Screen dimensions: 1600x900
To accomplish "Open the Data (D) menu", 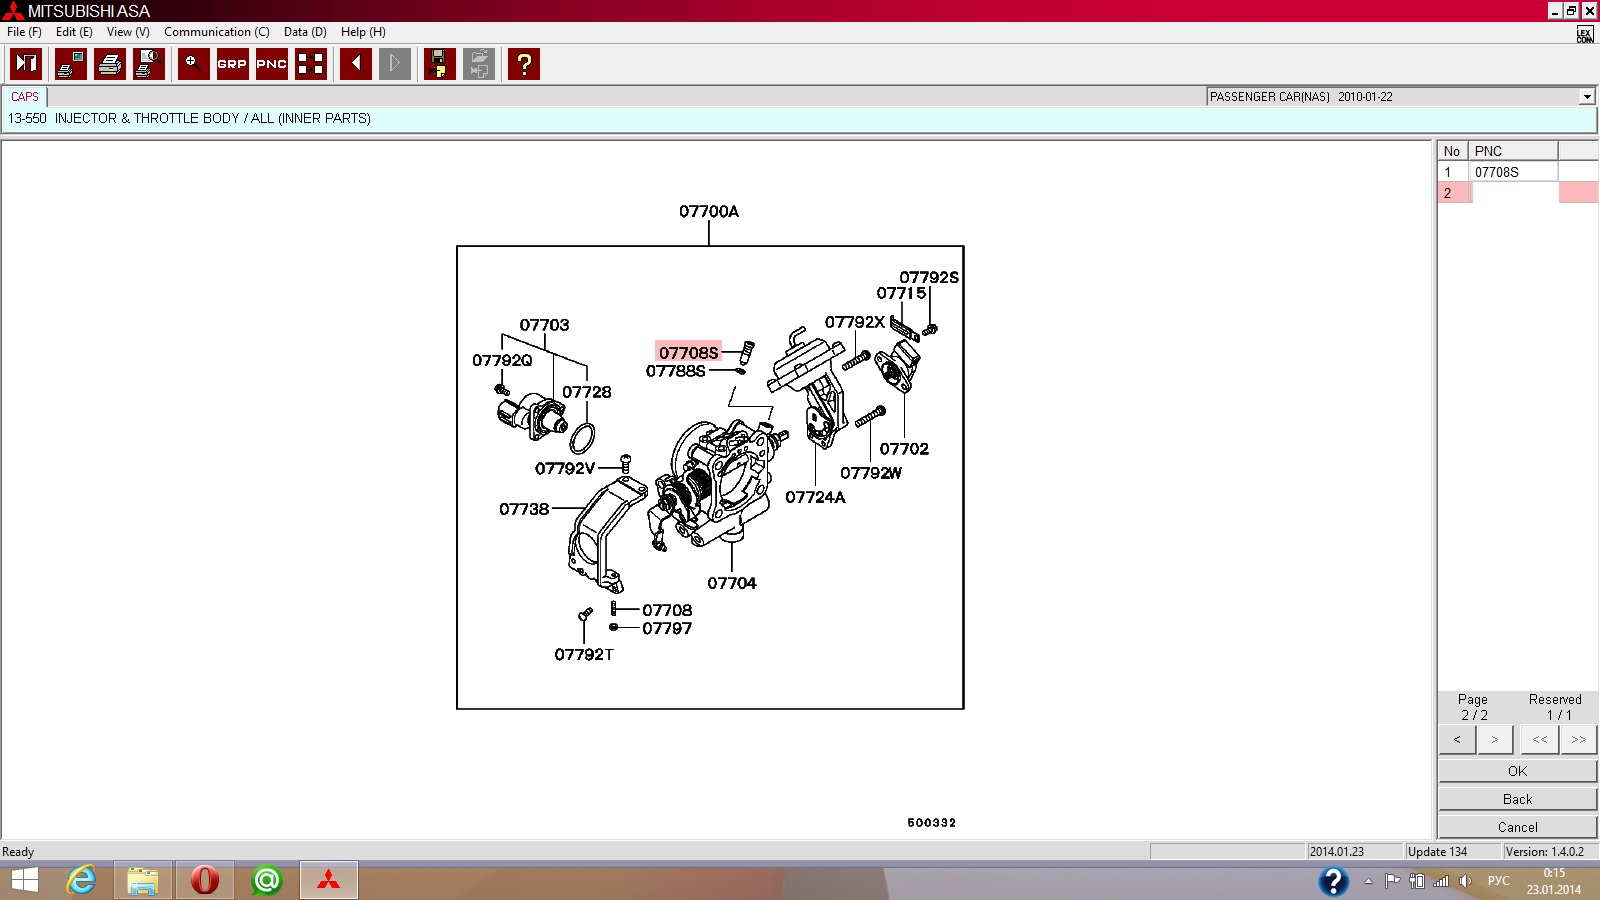I will [305, 32].
